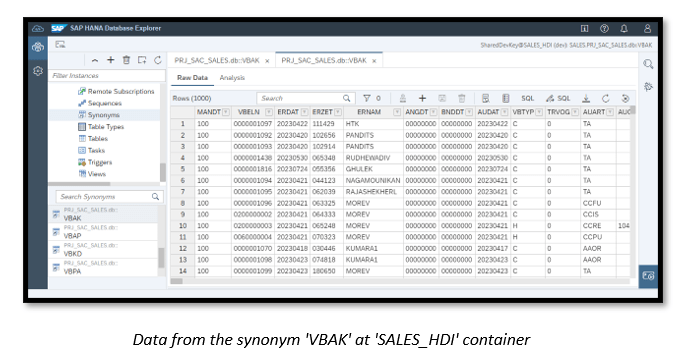Open AUDAT column filter dropdown
The width and height of the screenshot is (688, 364).
(505, 112)
